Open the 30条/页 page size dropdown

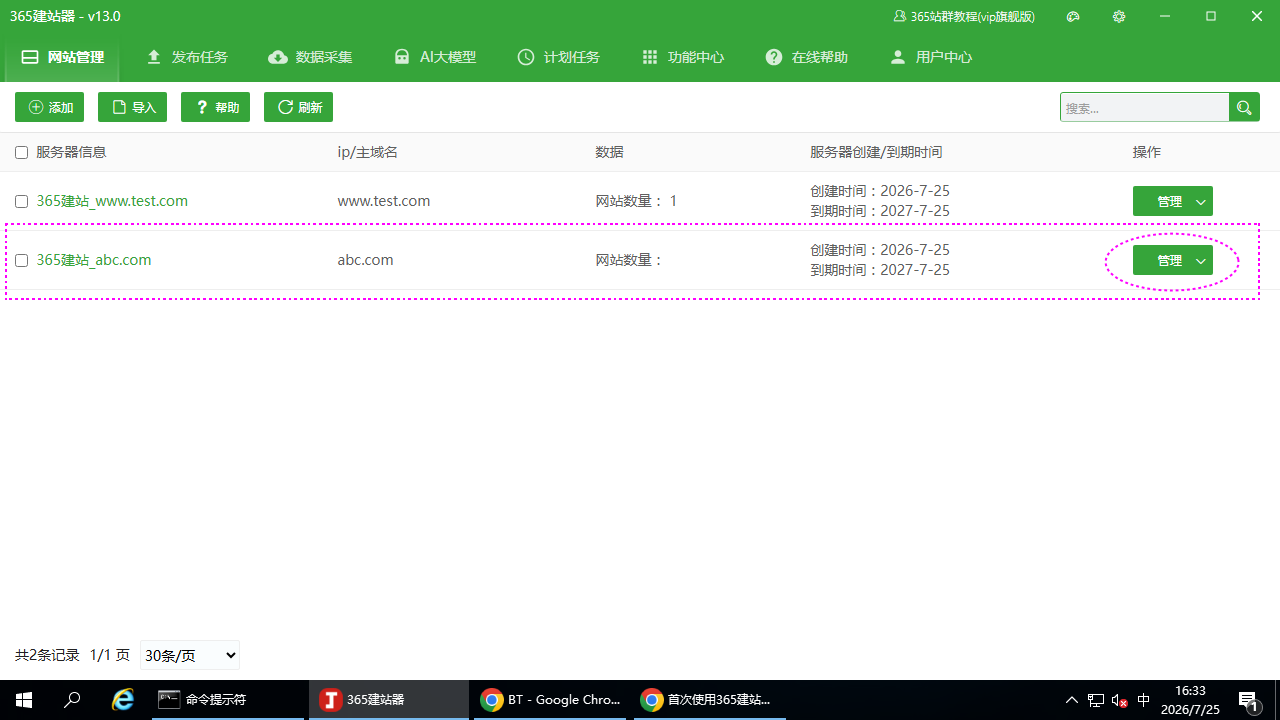[190, 656]
